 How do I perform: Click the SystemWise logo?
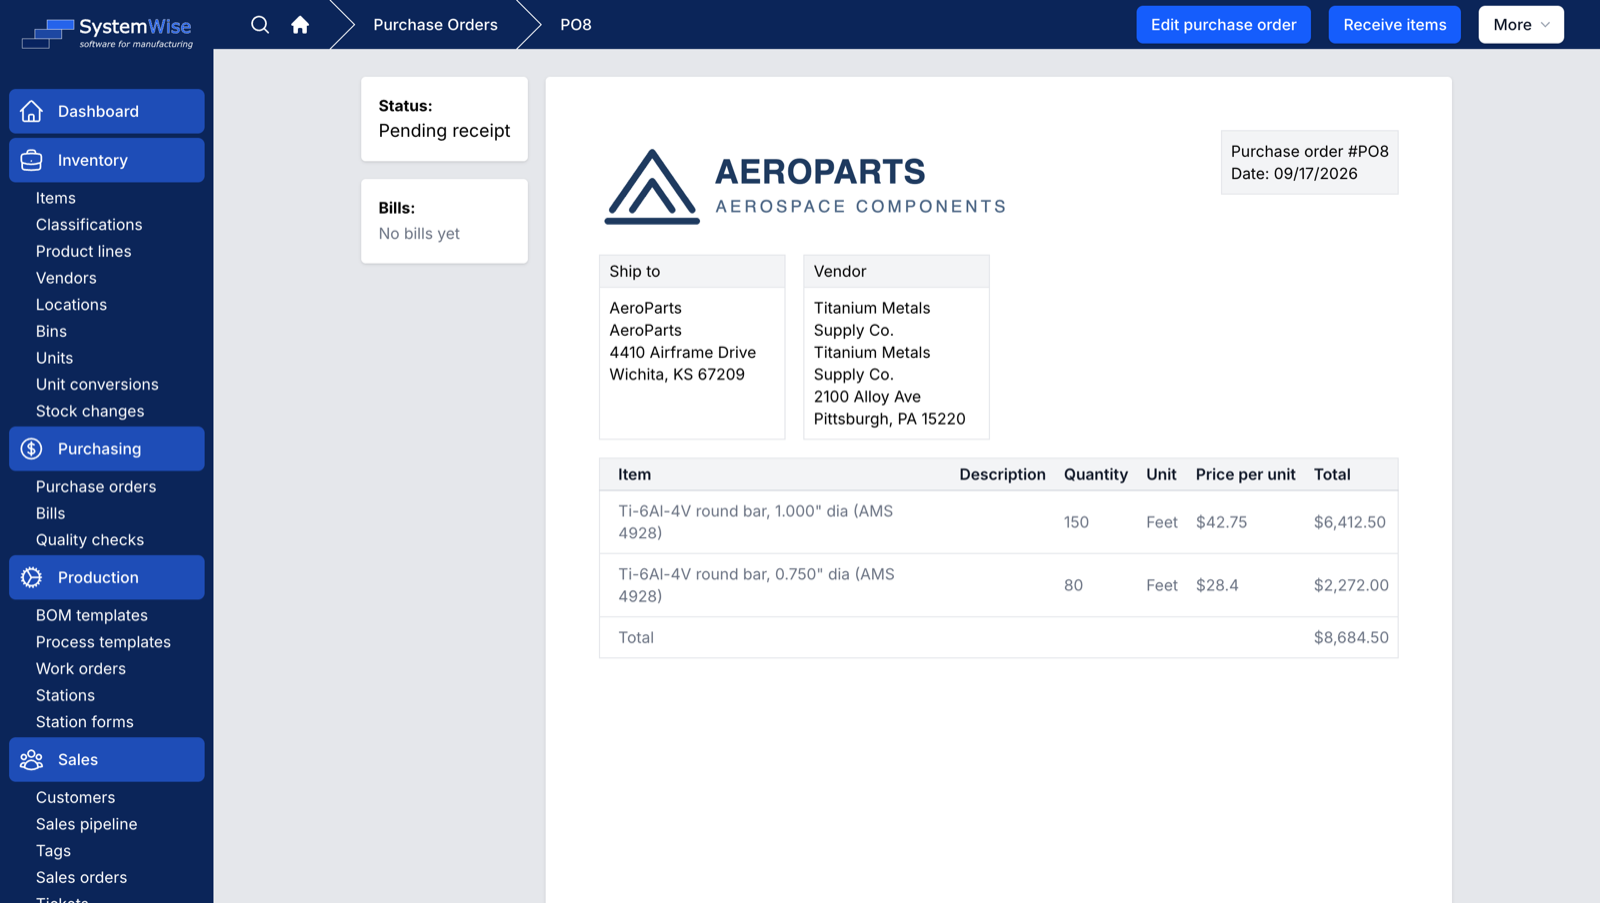[x=107, y=33]
